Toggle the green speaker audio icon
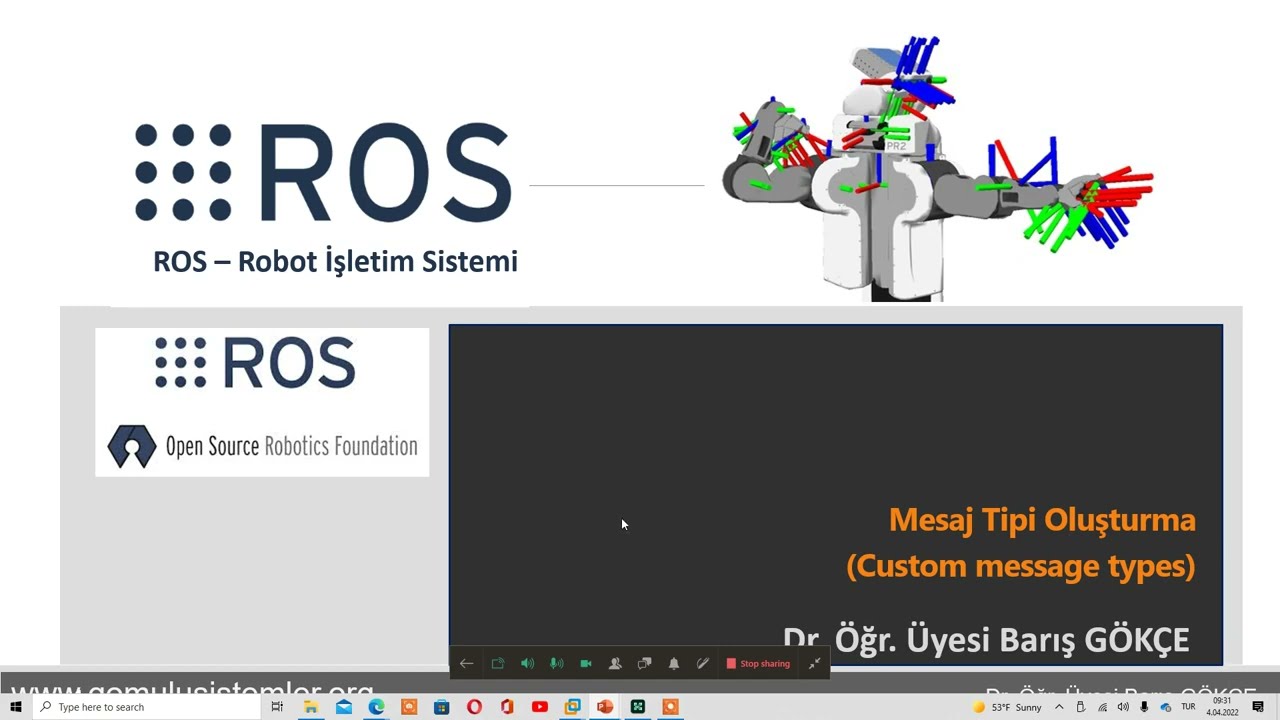 pyautogui.click(x=527, y=663)
